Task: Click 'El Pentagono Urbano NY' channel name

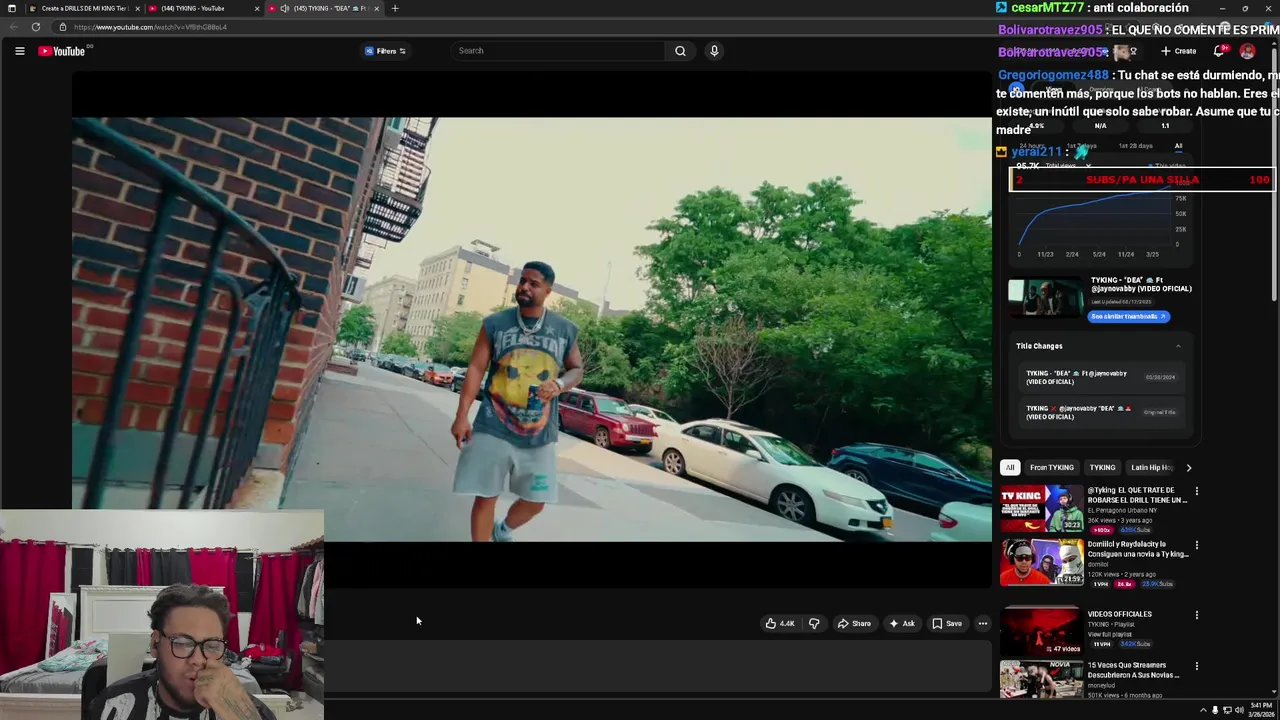Action: [1122, 510]
